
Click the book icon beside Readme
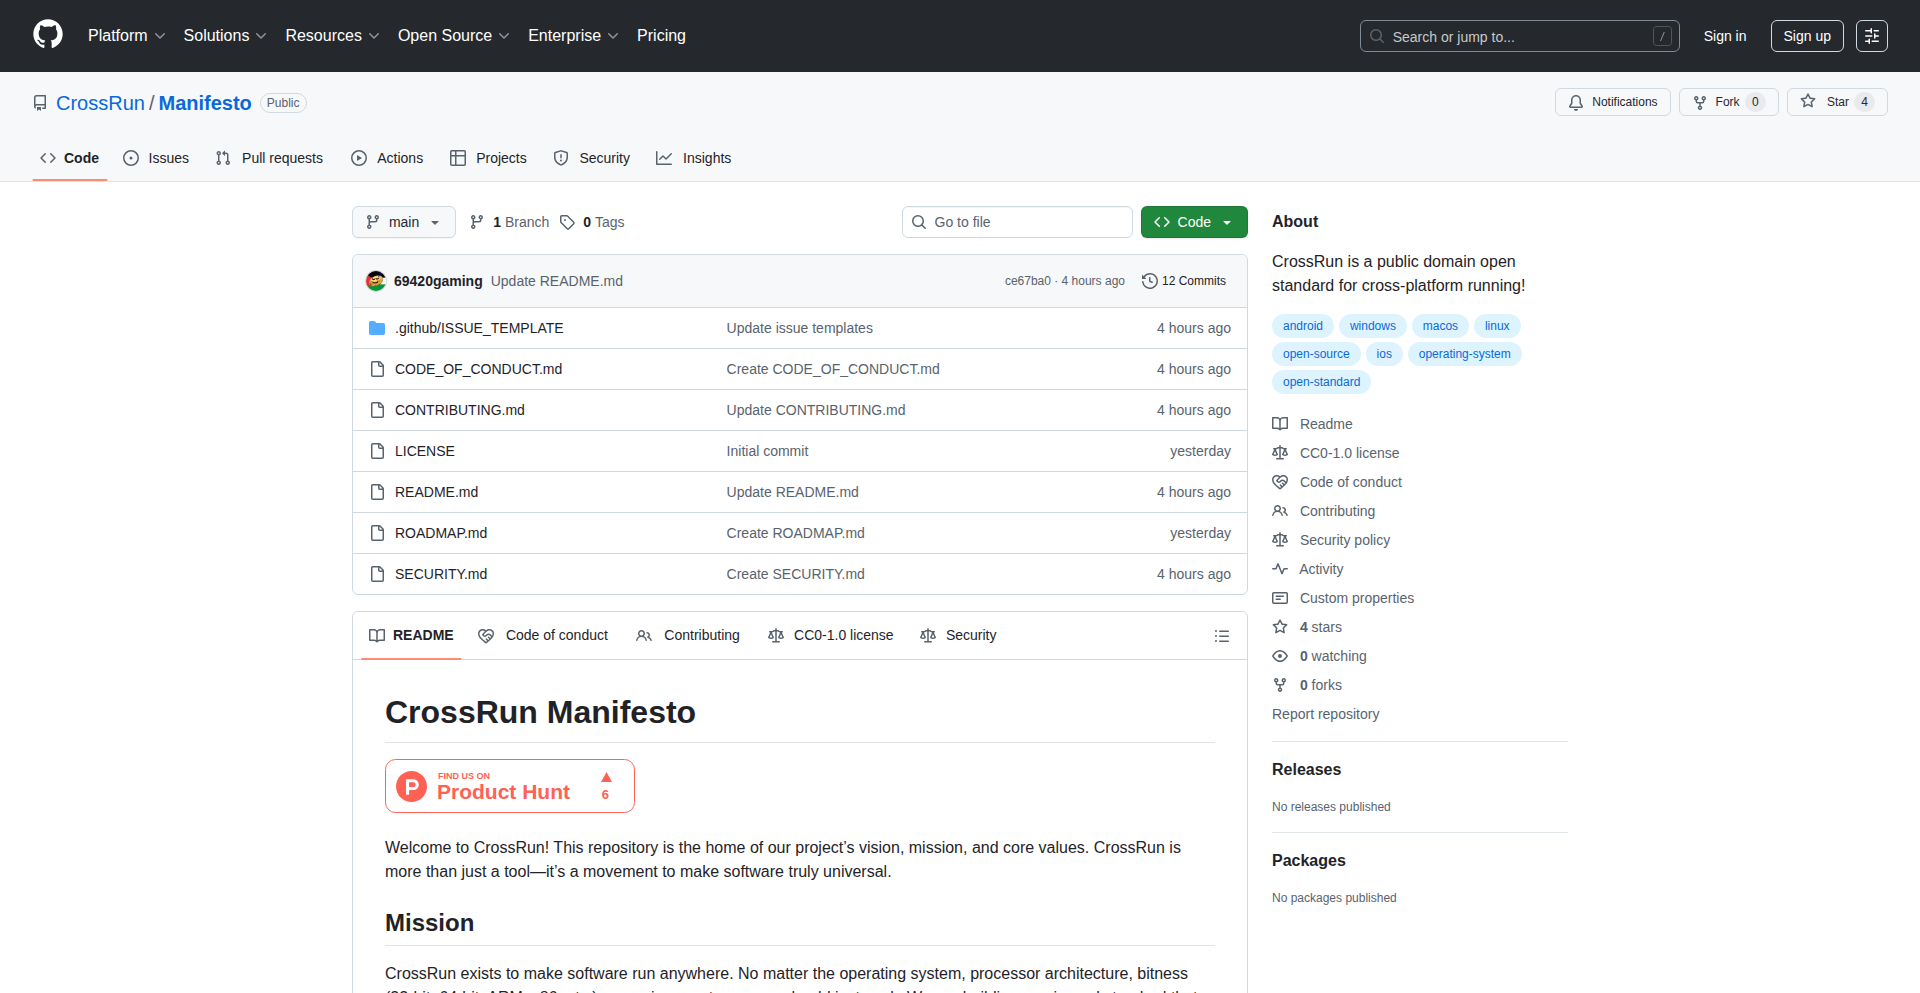pos(1280,424)
